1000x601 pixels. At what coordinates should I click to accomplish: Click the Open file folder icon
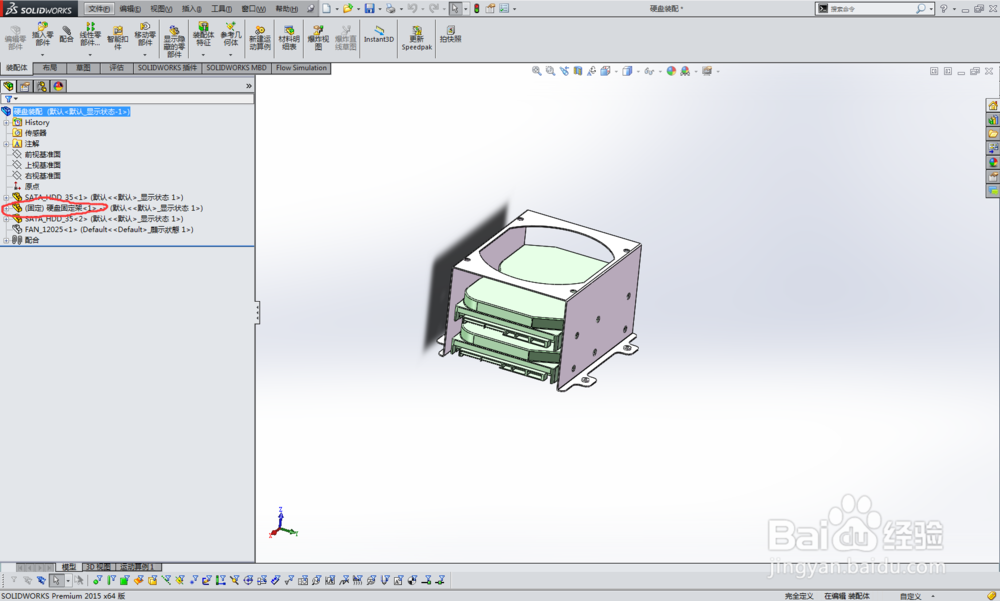(x=348, y=8)
